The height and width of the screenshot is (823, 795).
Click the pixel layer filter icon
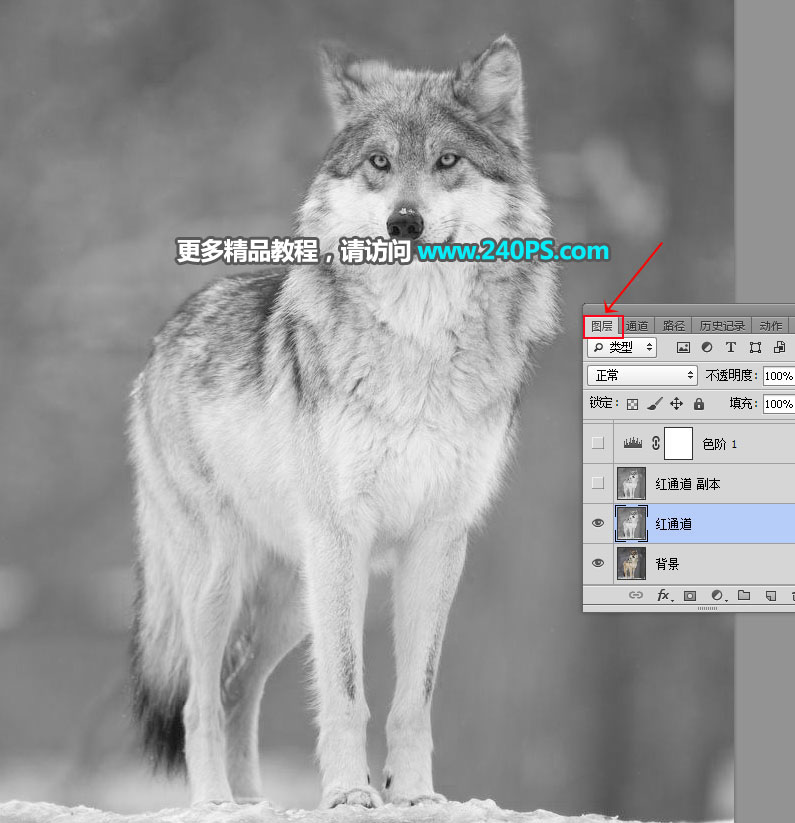[x=684, y=347]
